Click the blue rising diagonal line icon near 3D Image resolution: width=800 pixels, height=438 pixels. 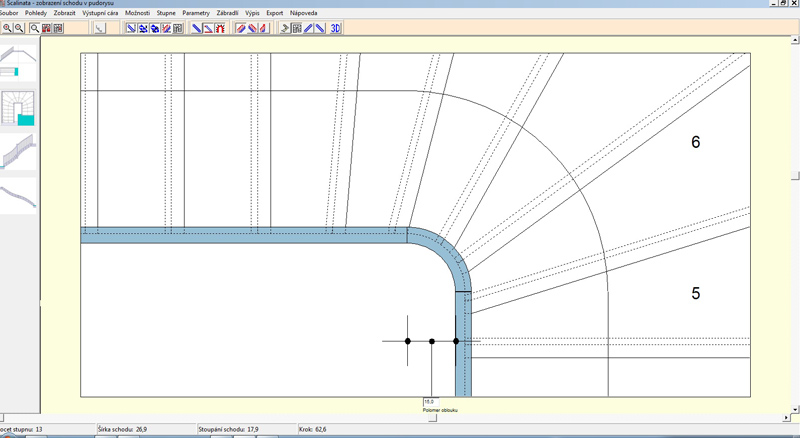308,28
